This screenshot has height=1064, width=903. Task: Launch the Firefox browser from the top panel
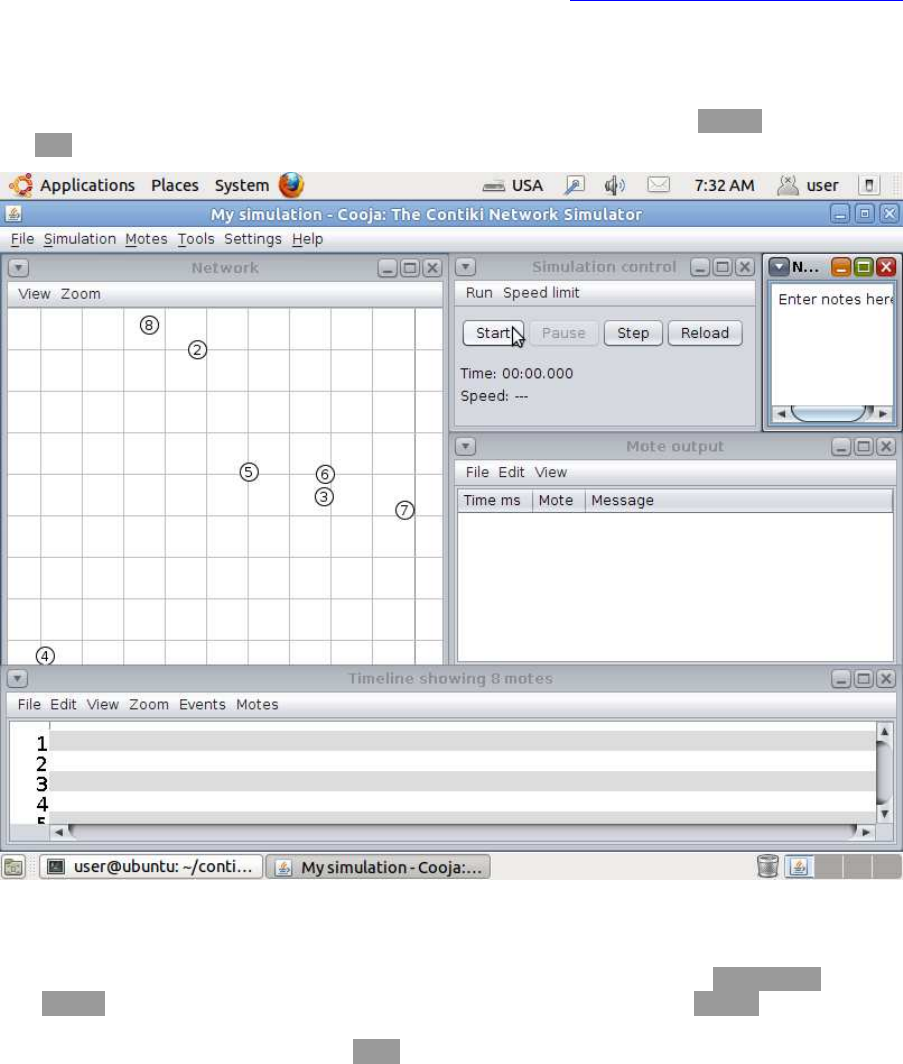point(292,185)
